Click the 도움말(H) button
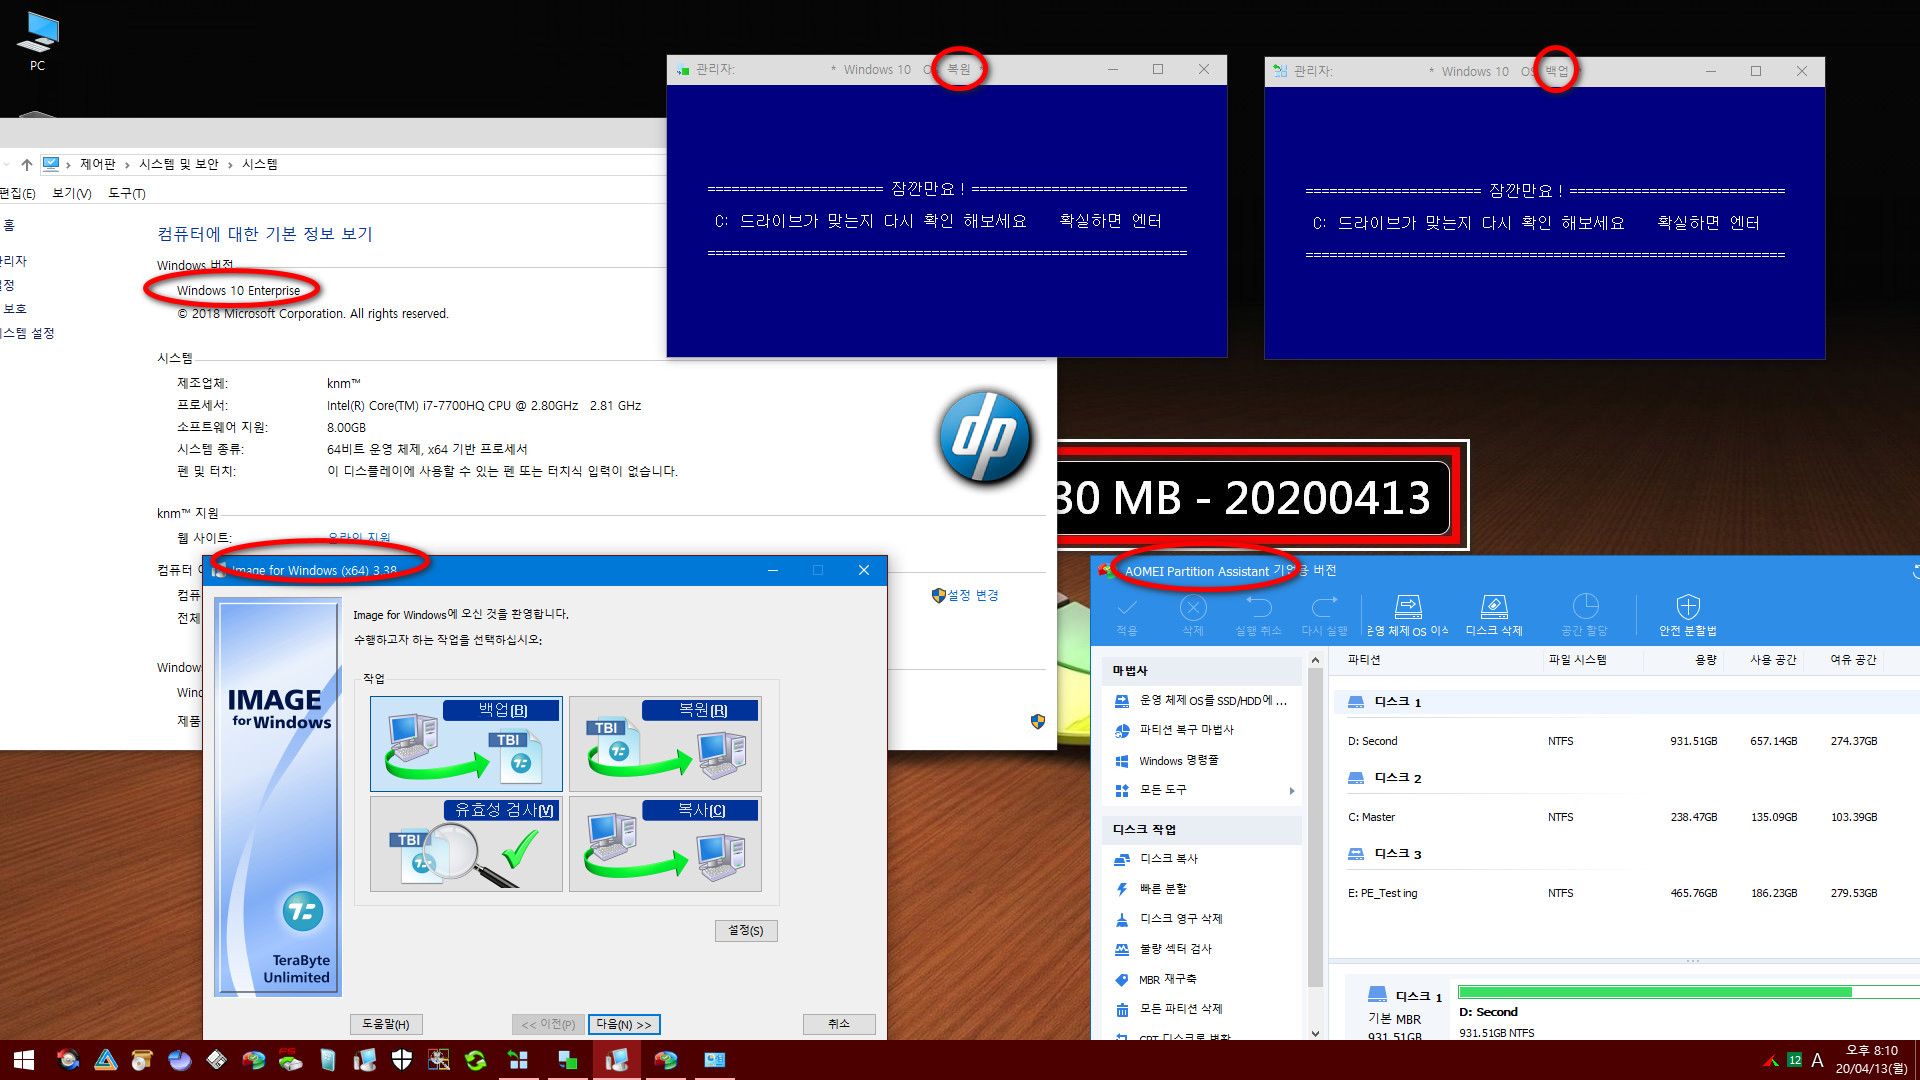This screenshot has height=1080, width=1920. (386, 1024)
